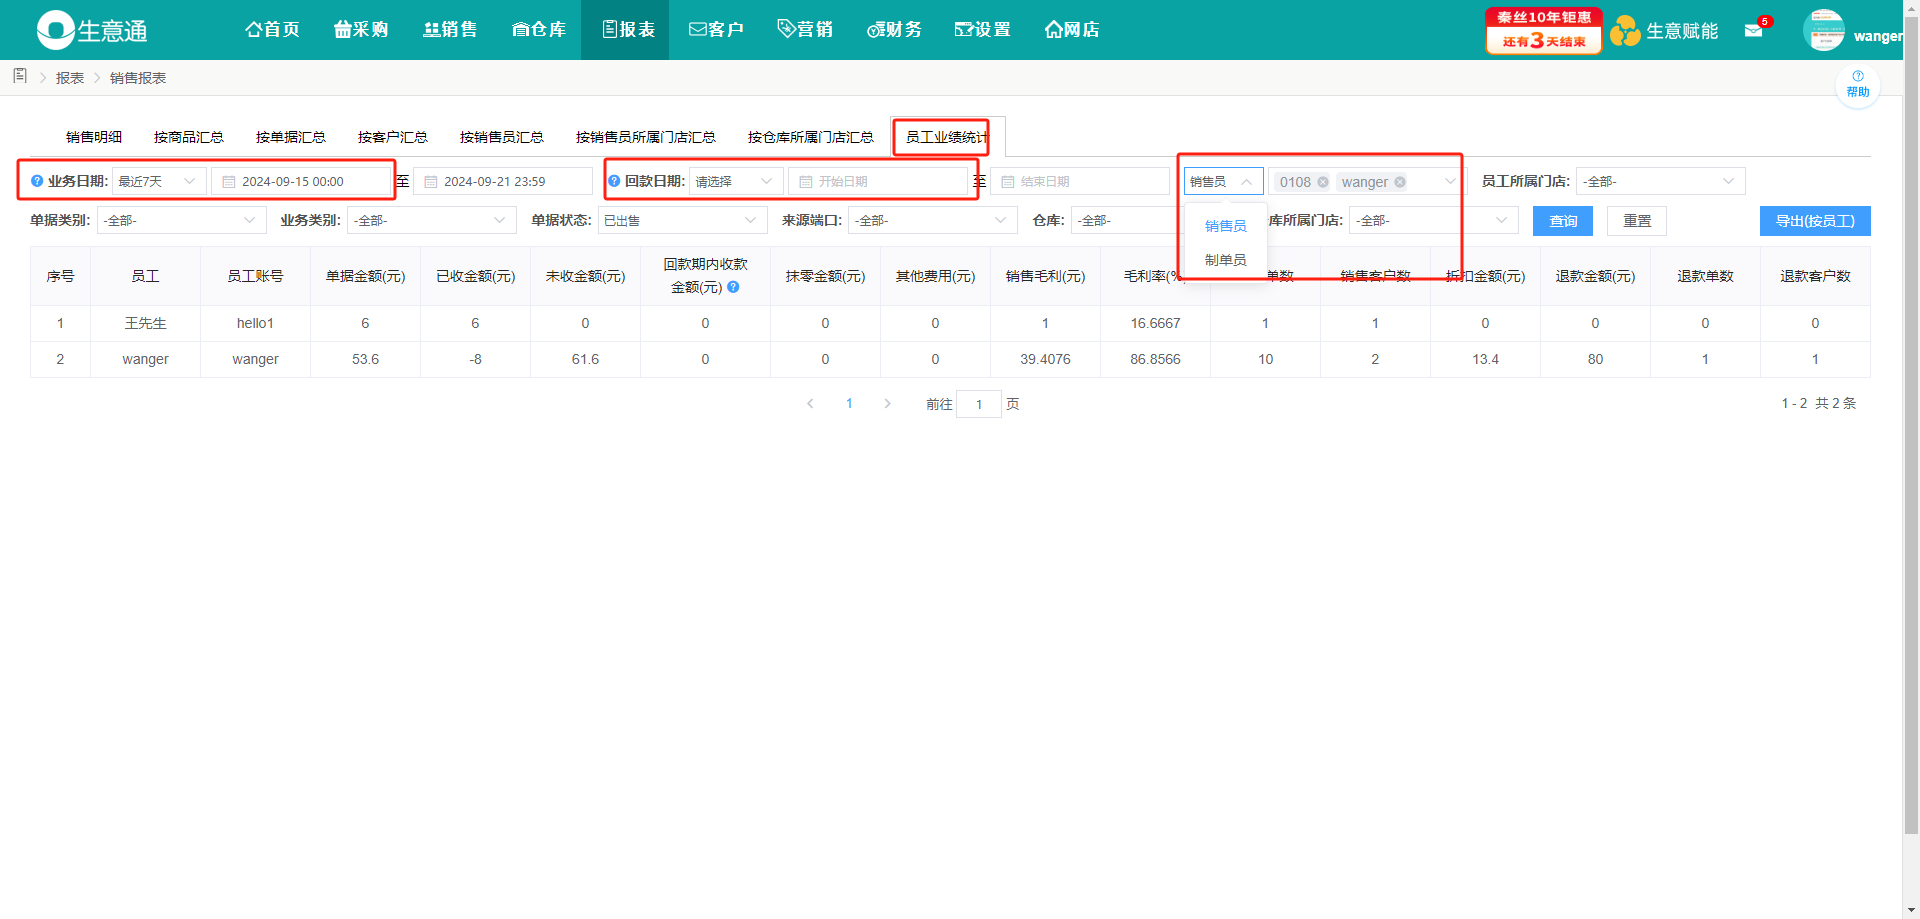Open the 最近7天 date range dropdown
The height and width of the screenshot is (919, 1920).
(x=159, y=181)
